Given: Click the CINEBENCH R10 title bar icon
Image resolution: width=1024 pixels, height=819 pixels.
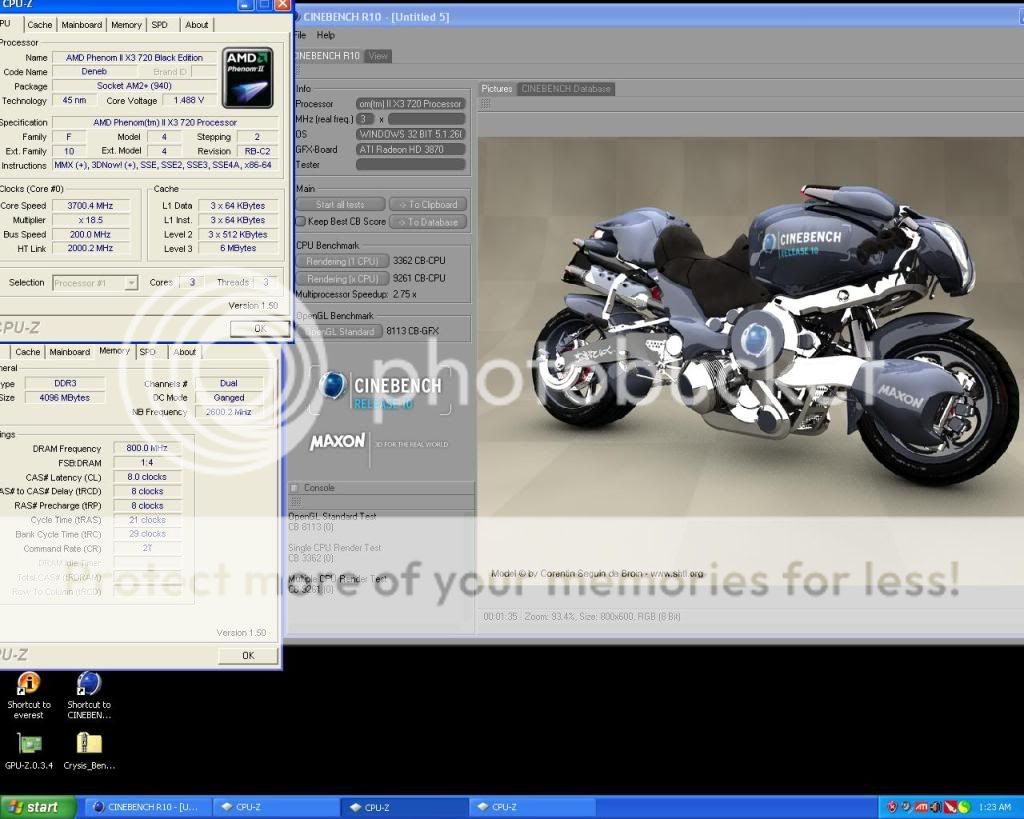Looking at the screenshot, I should click(x=296, y=17).
